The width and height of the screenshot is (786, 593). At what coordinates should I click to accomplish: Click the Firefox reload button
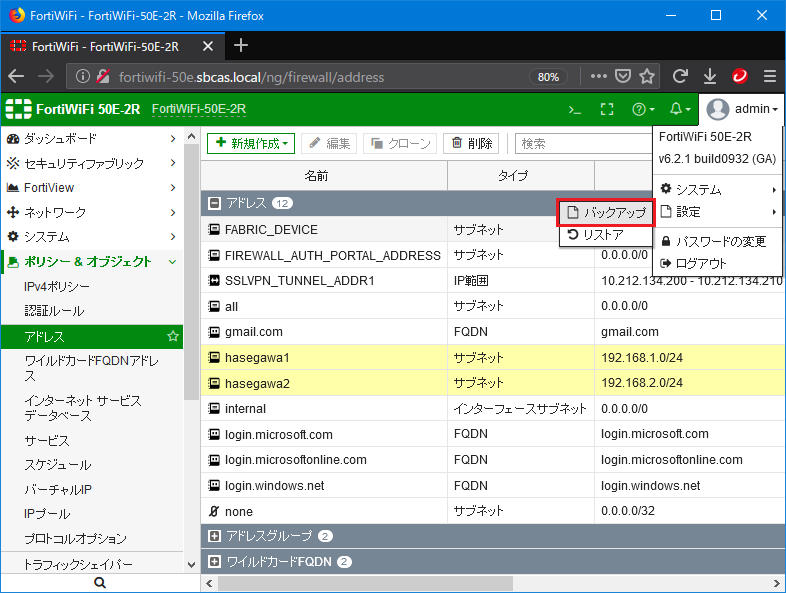pos(680,76)
